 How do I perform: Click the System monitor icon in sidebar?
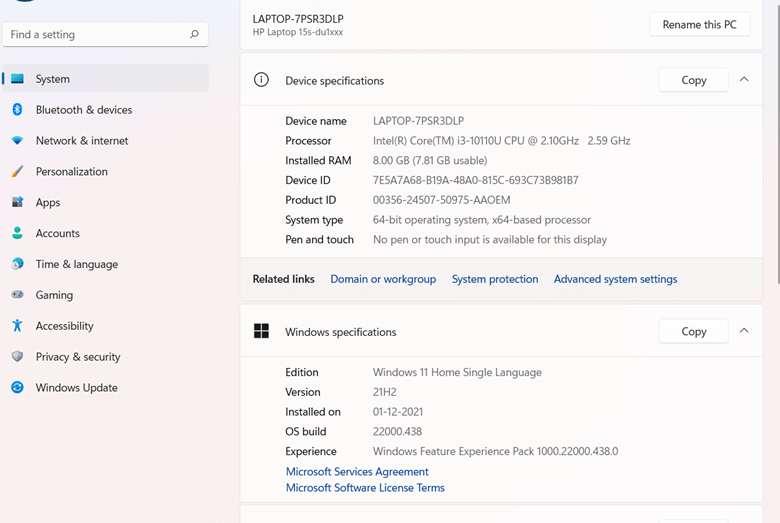click(18, 79)
